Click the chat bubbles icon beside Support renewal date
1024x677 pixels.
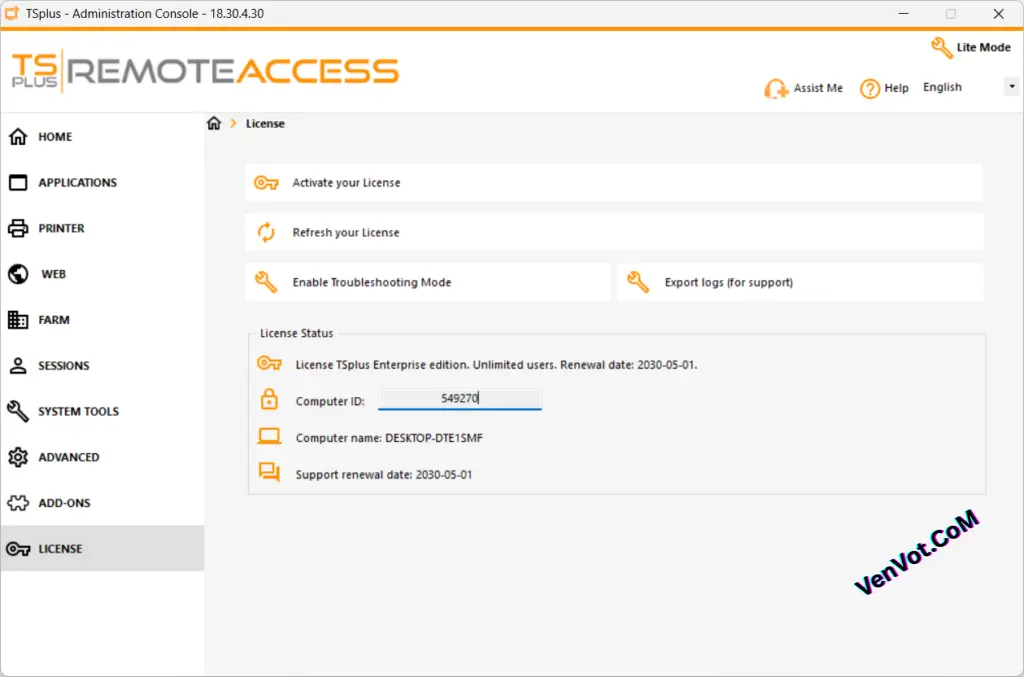tap(269, 472)
